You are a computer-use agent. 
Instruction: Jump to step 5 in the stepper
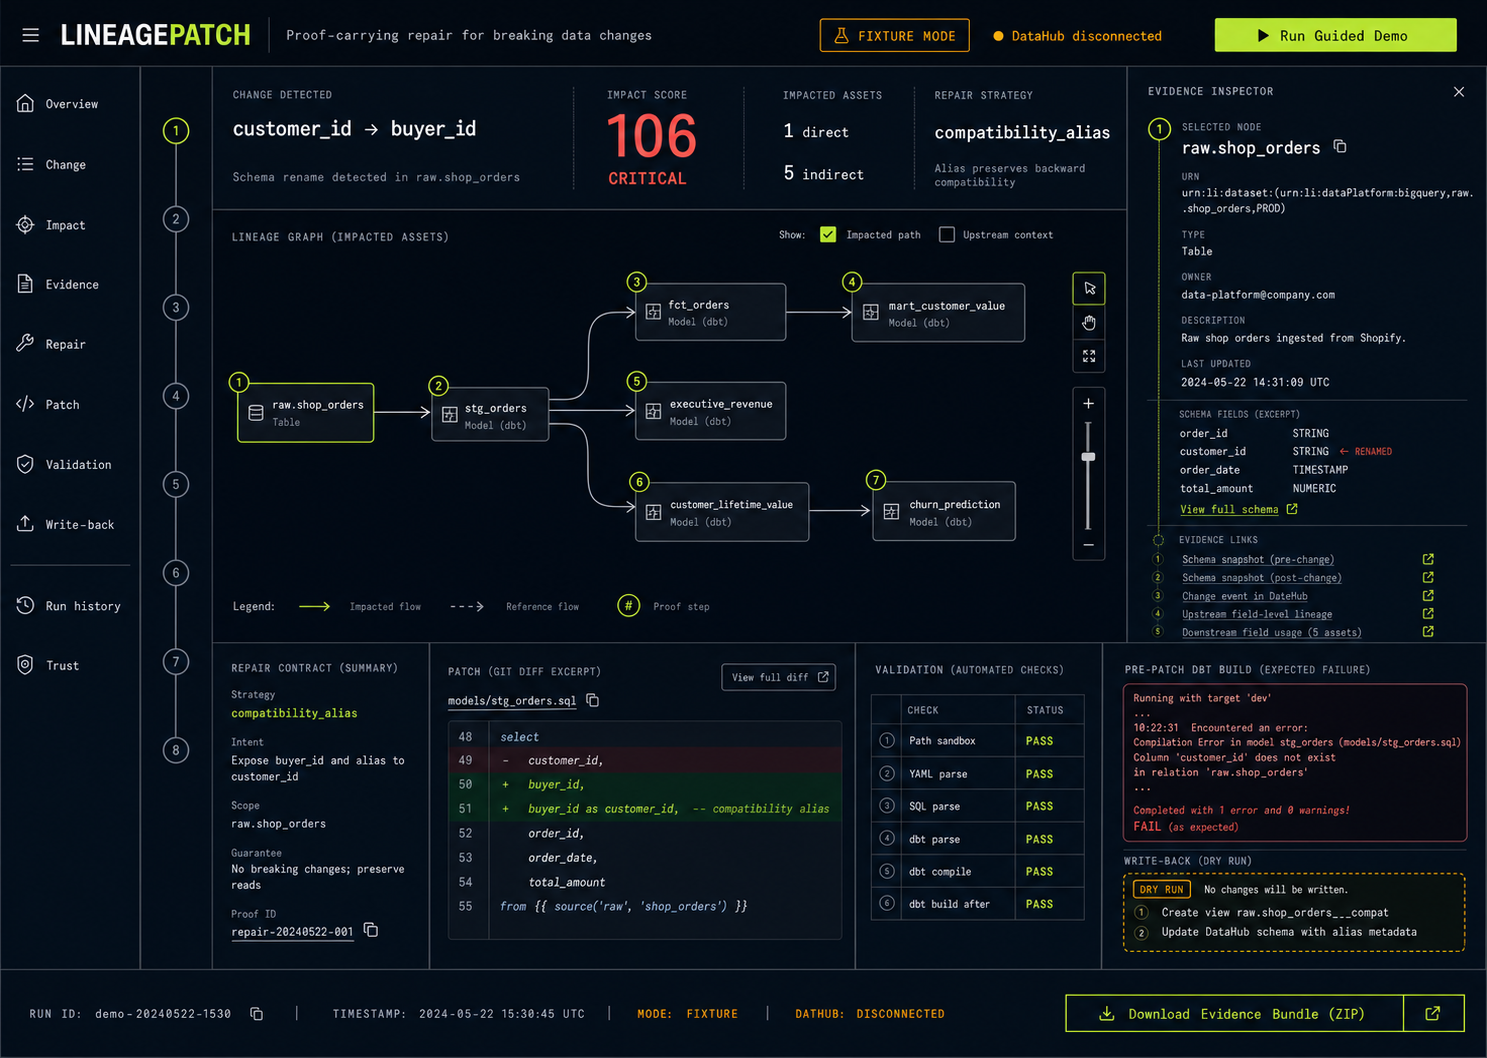point(176,484)
